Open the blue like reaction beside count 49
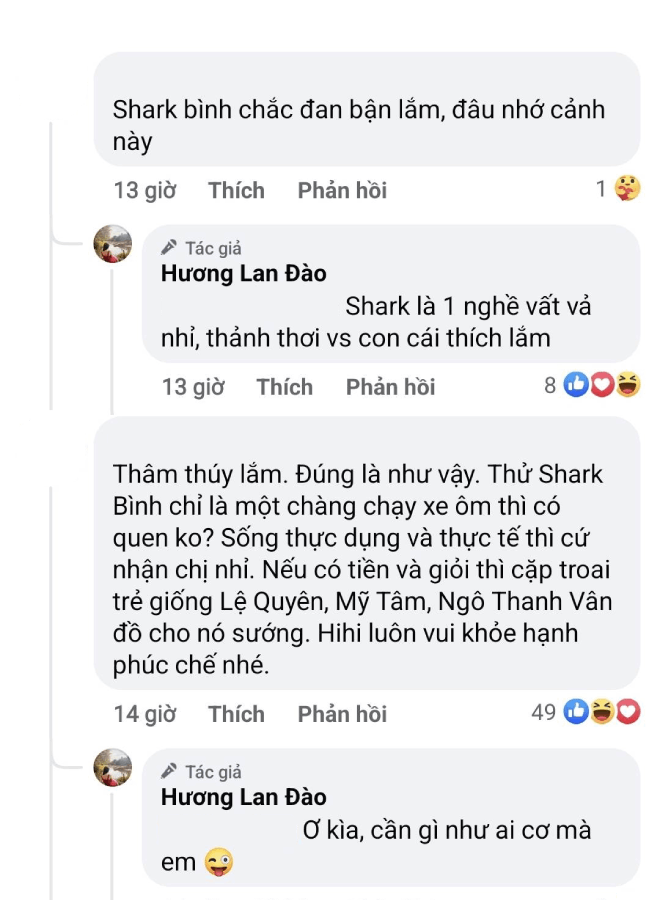Screen dimensions: 660x900 576,712
